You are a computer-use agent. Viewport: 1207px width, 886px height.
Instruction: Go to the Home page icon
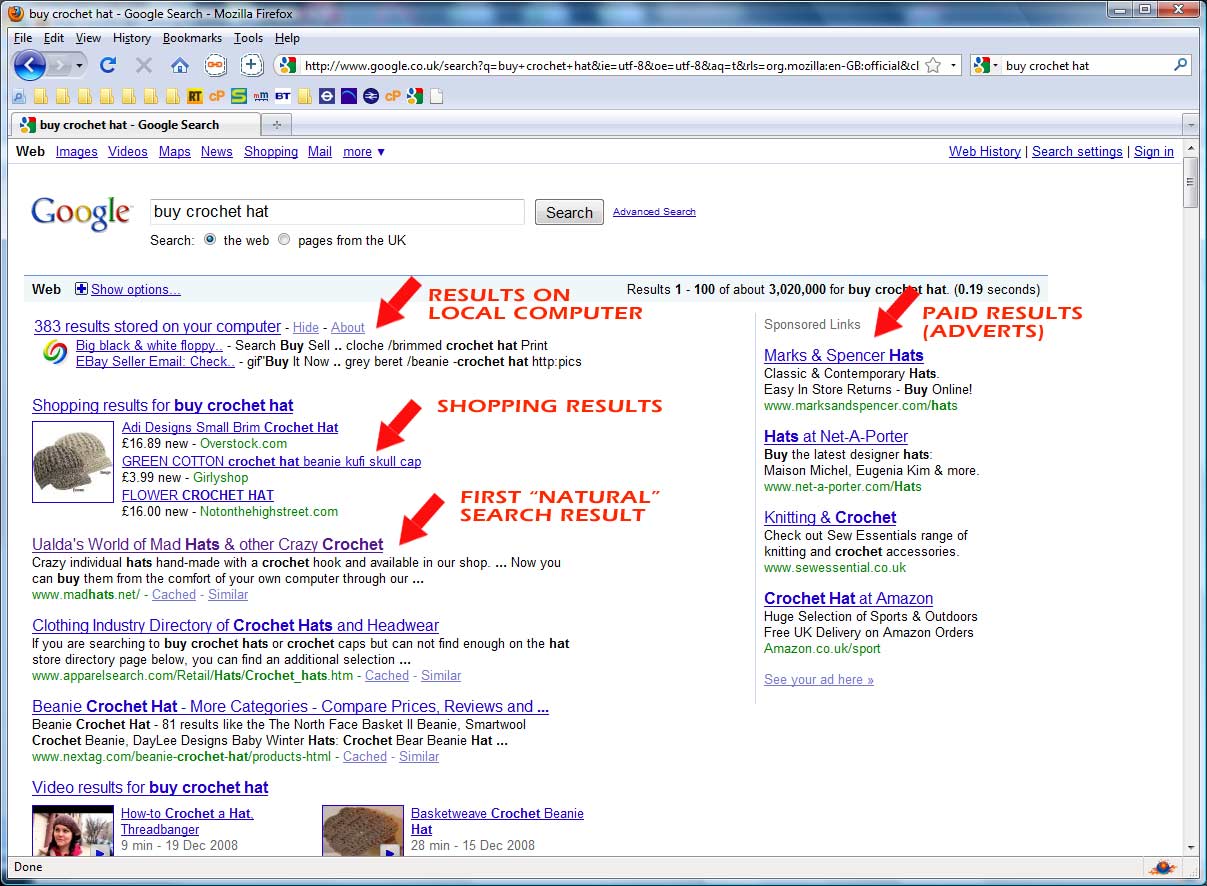pyautogui.click(x=180, y=66)
